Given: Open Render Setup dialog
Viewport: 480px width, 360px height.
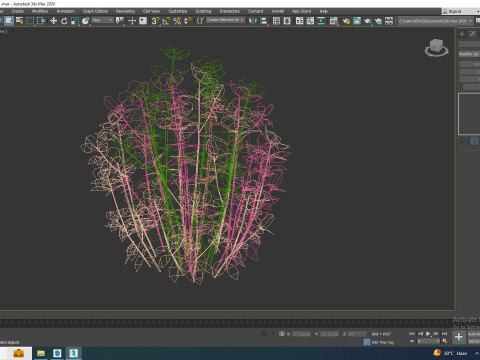Looking at the screenshot, I should click(x=346, y=21).
